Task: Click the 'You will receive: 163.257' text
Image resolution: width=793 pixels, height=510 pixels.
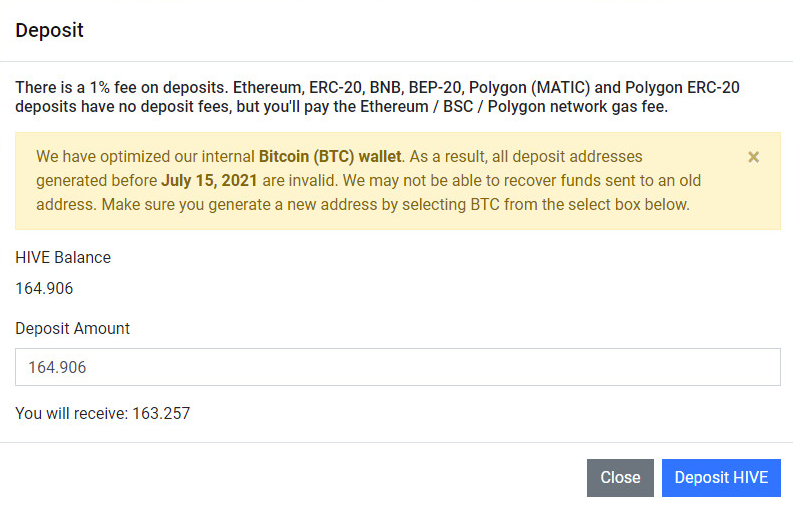Action: tap(102, 413)
